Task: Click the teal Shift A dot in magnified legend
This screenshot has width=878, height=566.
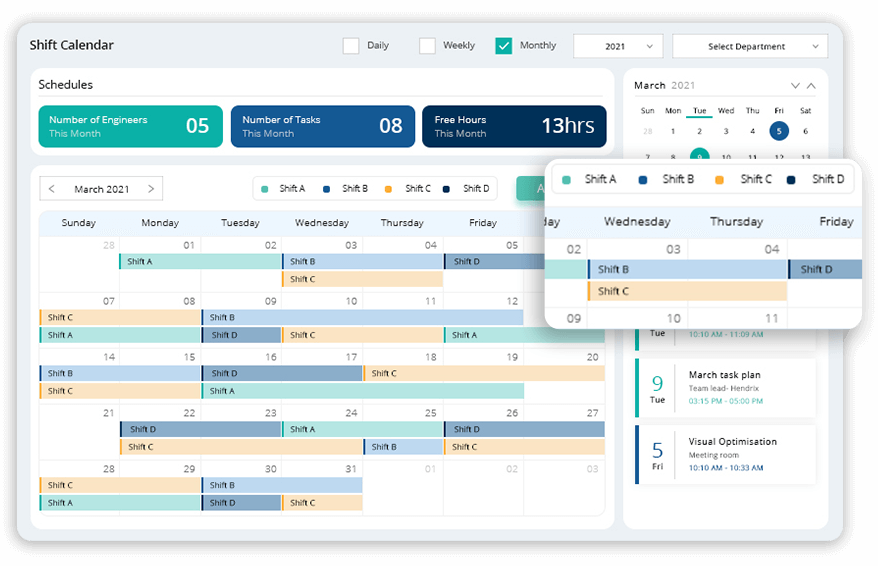Action: (x=567, y=180)
